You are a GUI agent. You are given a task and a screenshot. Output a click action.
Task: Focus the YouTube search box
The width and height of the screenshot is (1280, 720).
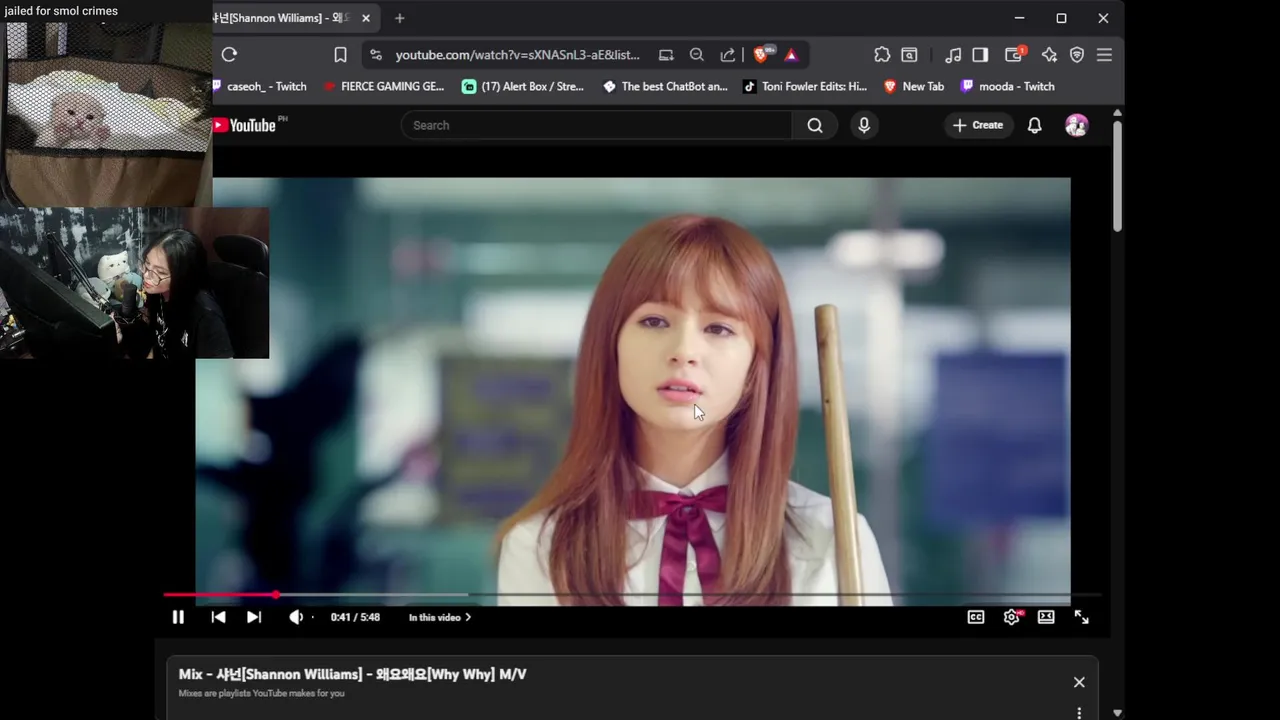tap(597, 125)
